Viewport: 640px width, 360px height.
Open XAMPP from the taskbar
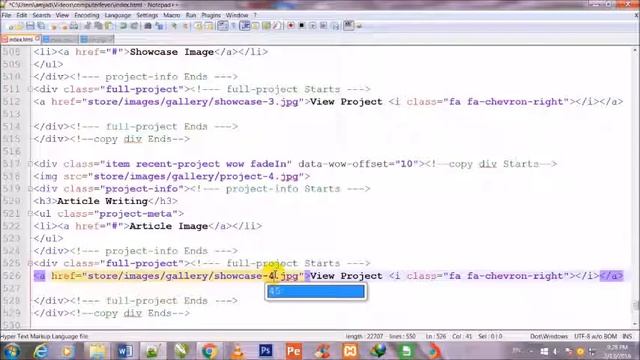[x=350, y=351]
